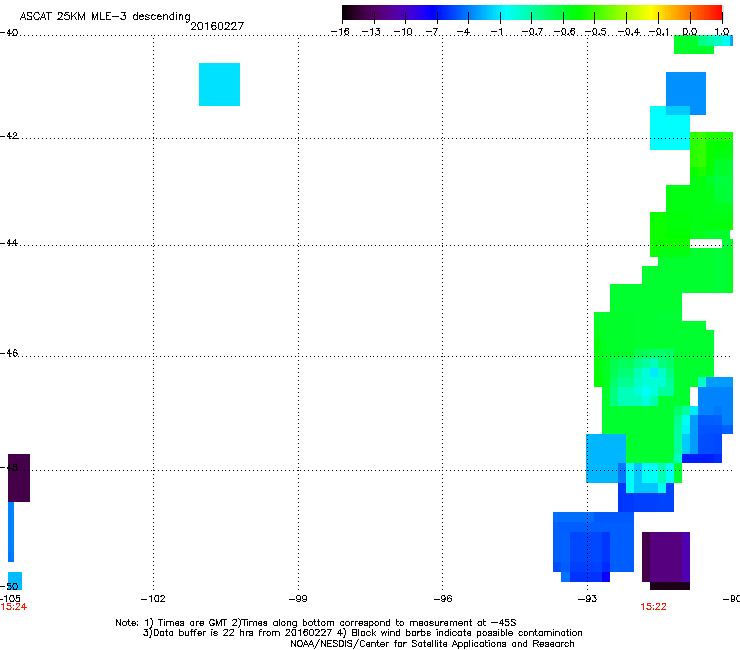The height and width of the screenshot is (650, 740).
Task: Select the '-10' color scale label
Action: click(403, 32)
